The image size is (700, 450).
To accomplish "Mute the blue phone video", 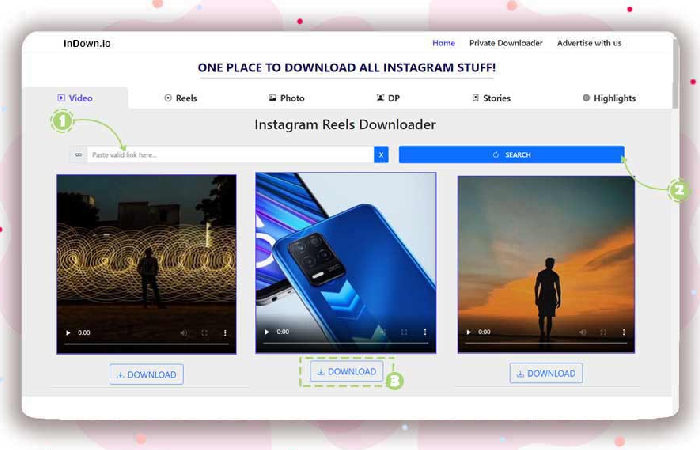I will (x=383, y=332).
